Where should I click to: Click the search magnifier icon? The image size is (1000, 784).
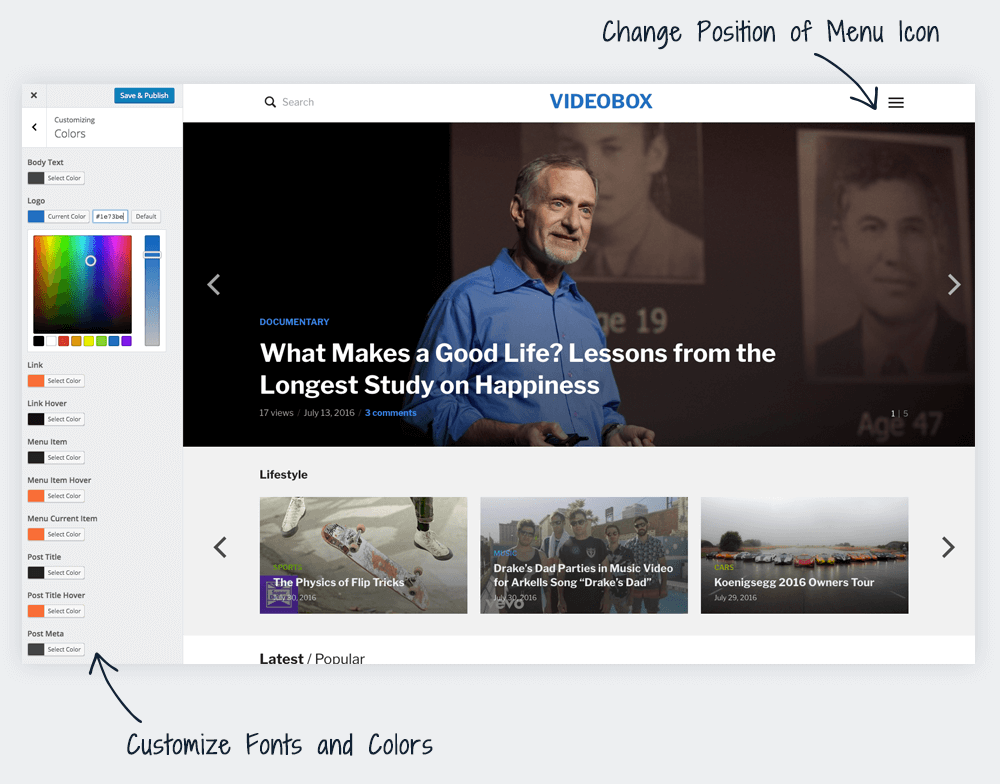[270, 102]
